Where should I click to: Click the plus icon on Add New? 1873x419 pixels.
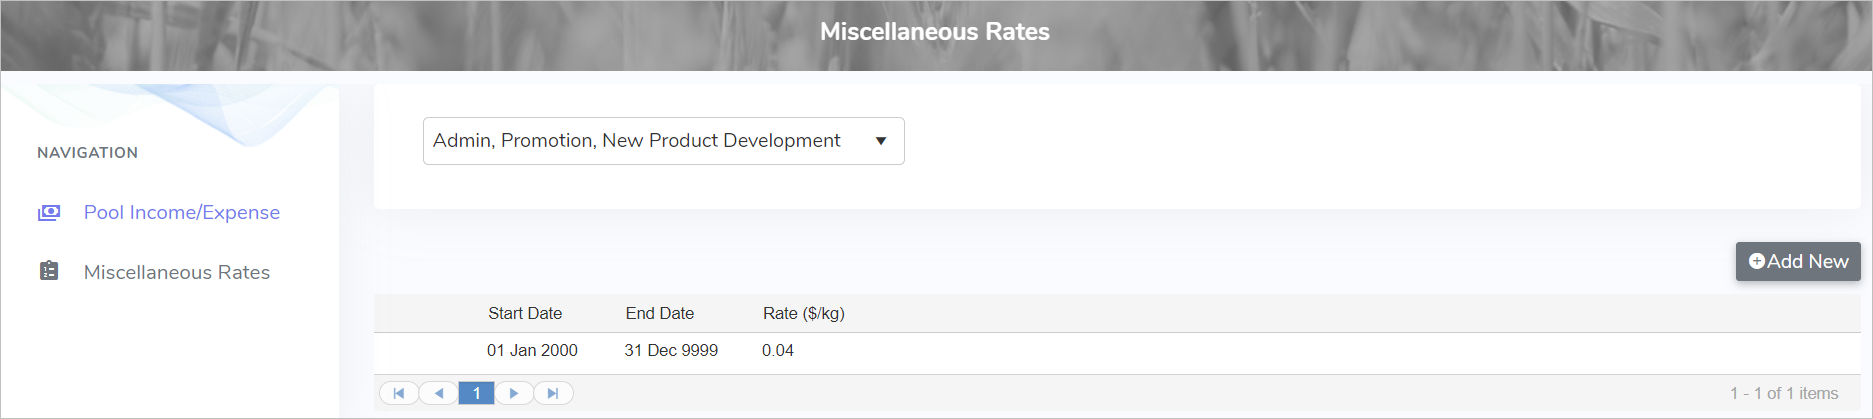pos(1756,261)
